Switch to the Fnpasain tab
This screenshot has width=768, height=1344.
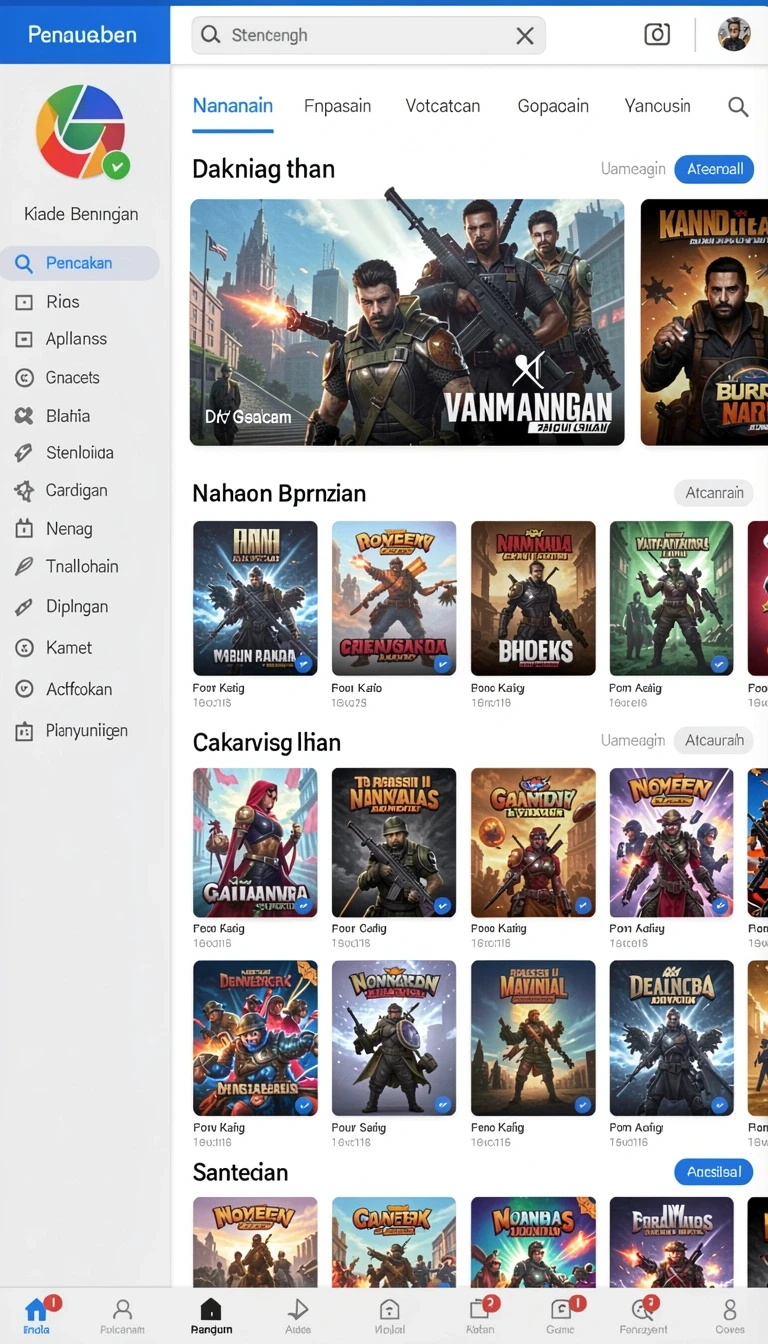(x=337, y=106)
